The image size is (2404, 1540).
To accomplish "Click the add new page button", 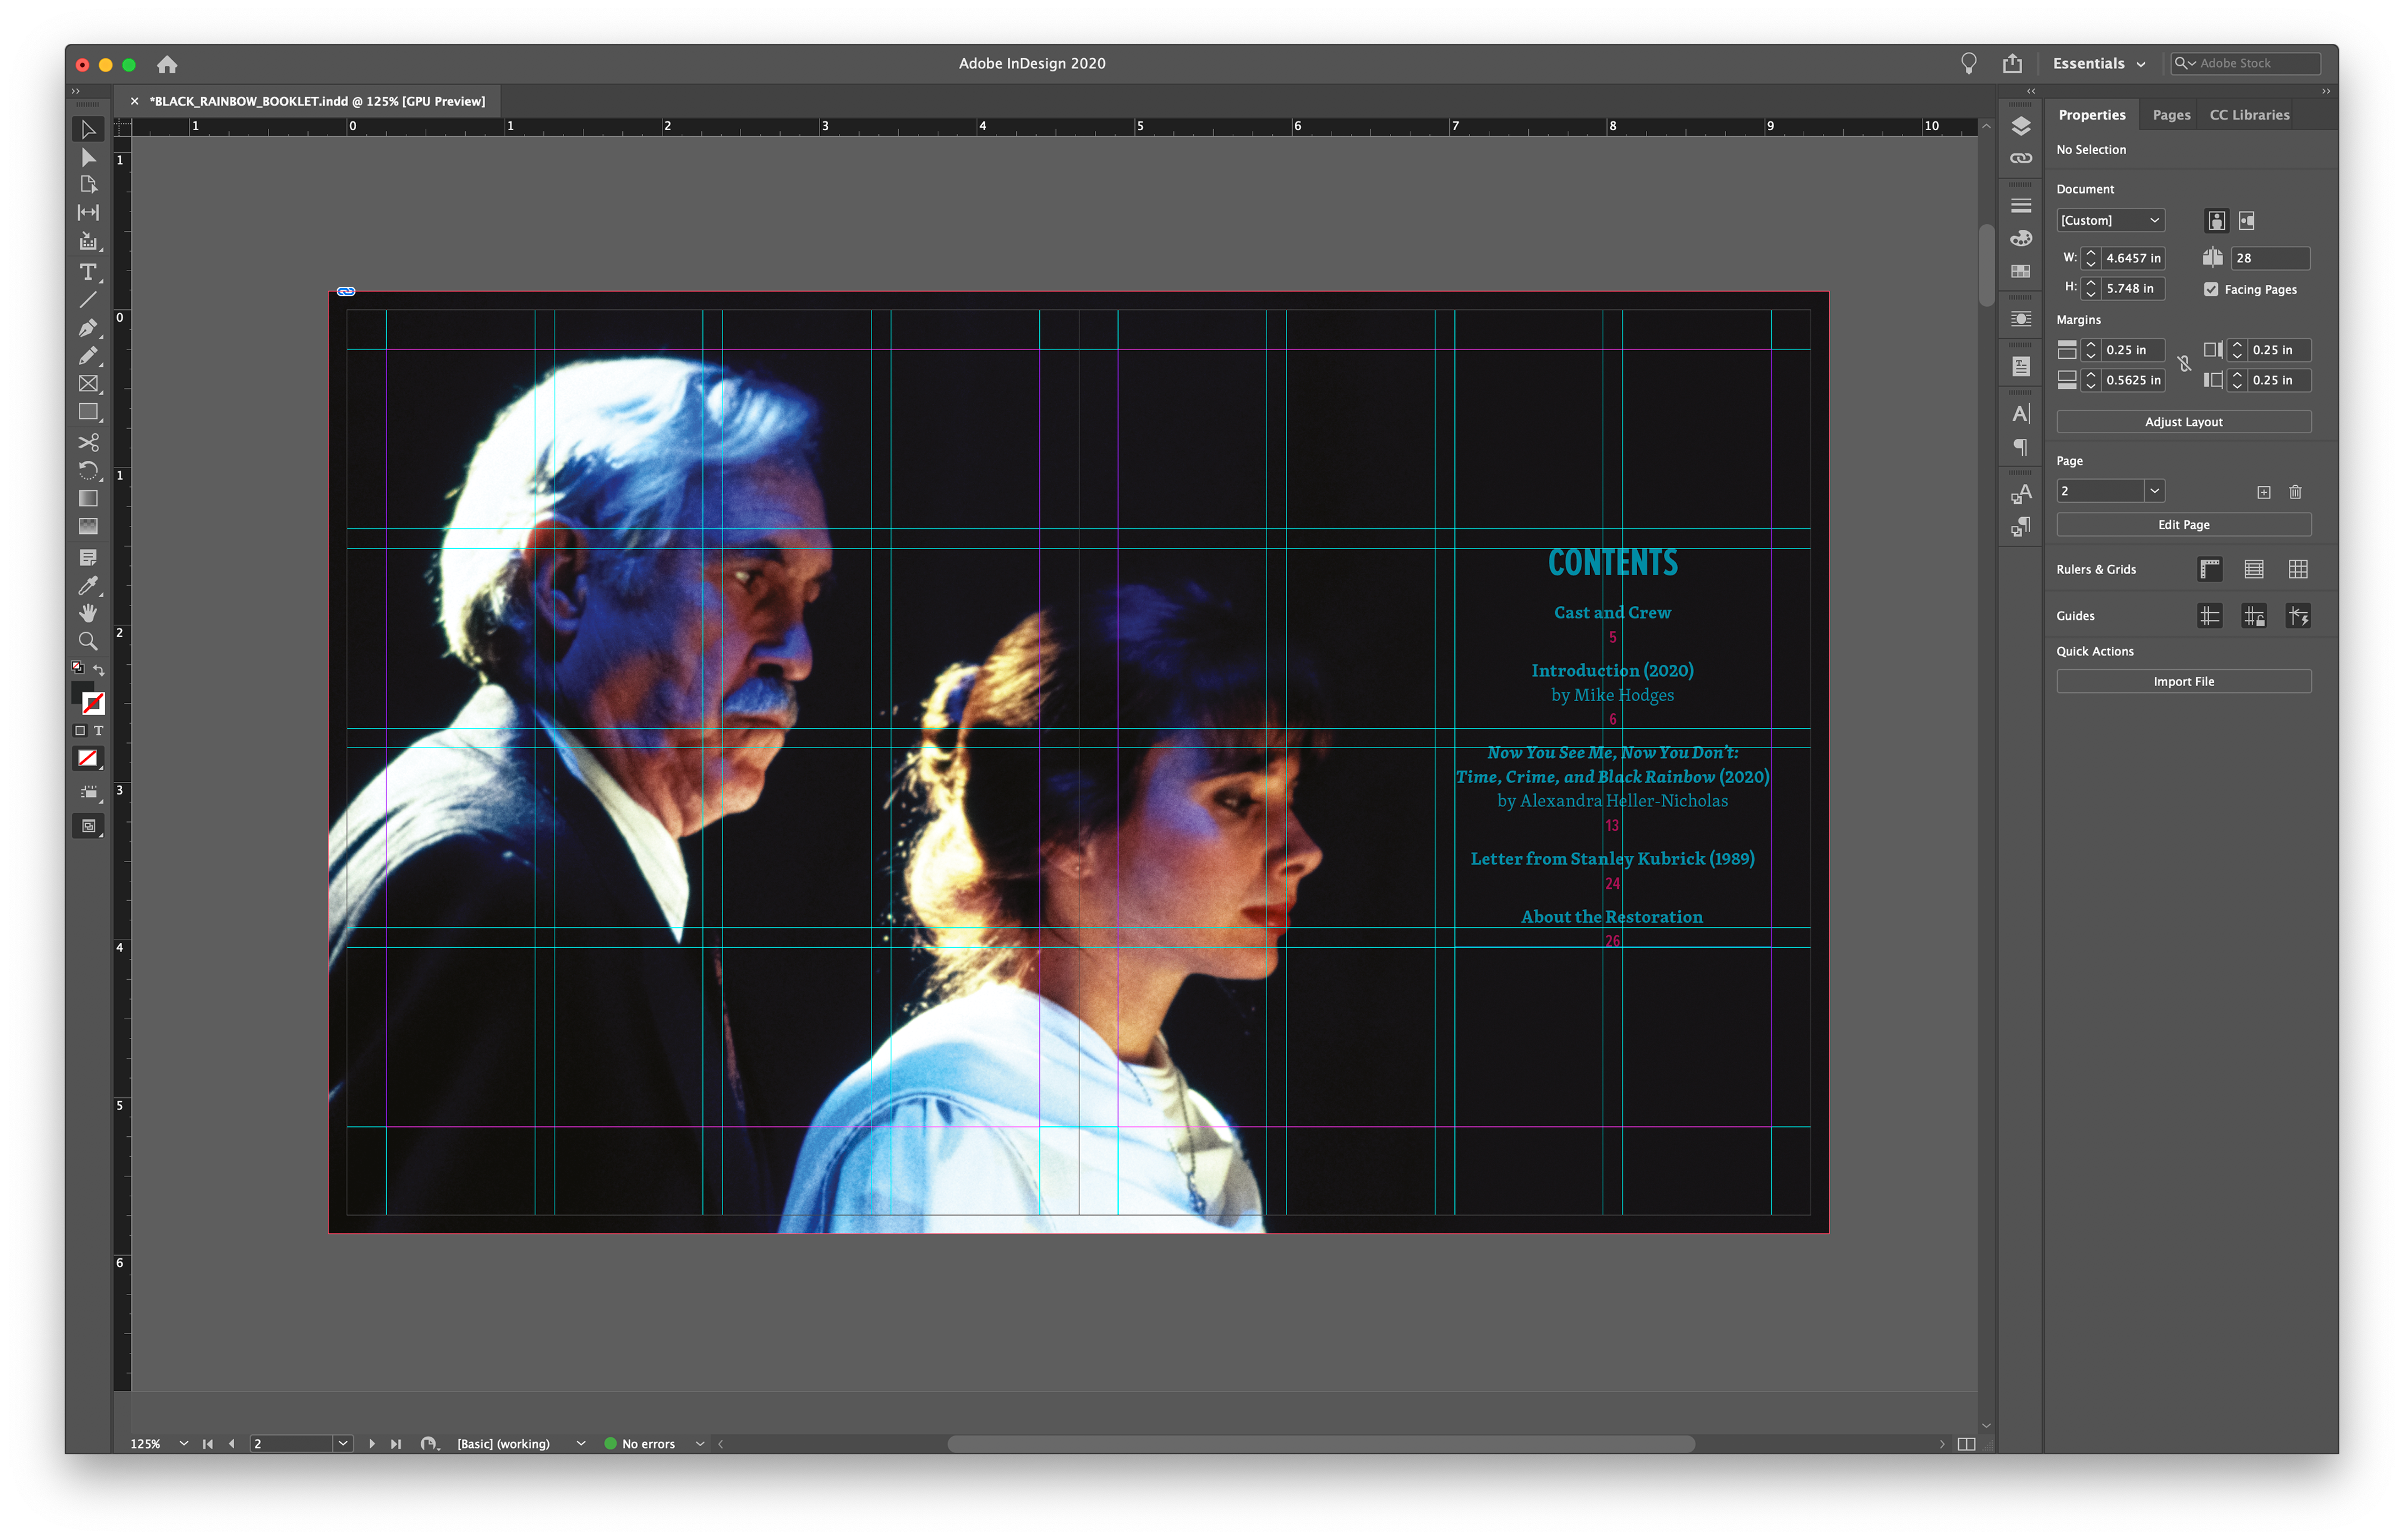I will pyautogui.click(x=2263, y=492).
